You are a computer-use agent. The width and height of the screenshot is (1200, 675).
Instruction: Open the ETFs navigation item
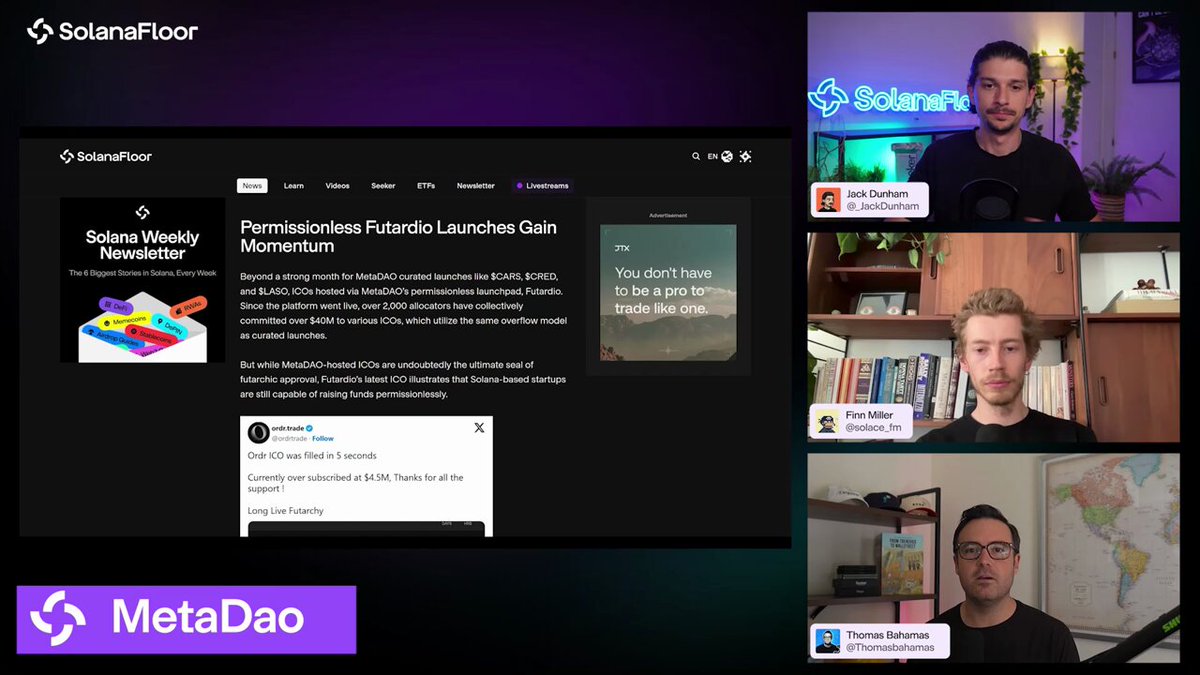tap(426, 186)
